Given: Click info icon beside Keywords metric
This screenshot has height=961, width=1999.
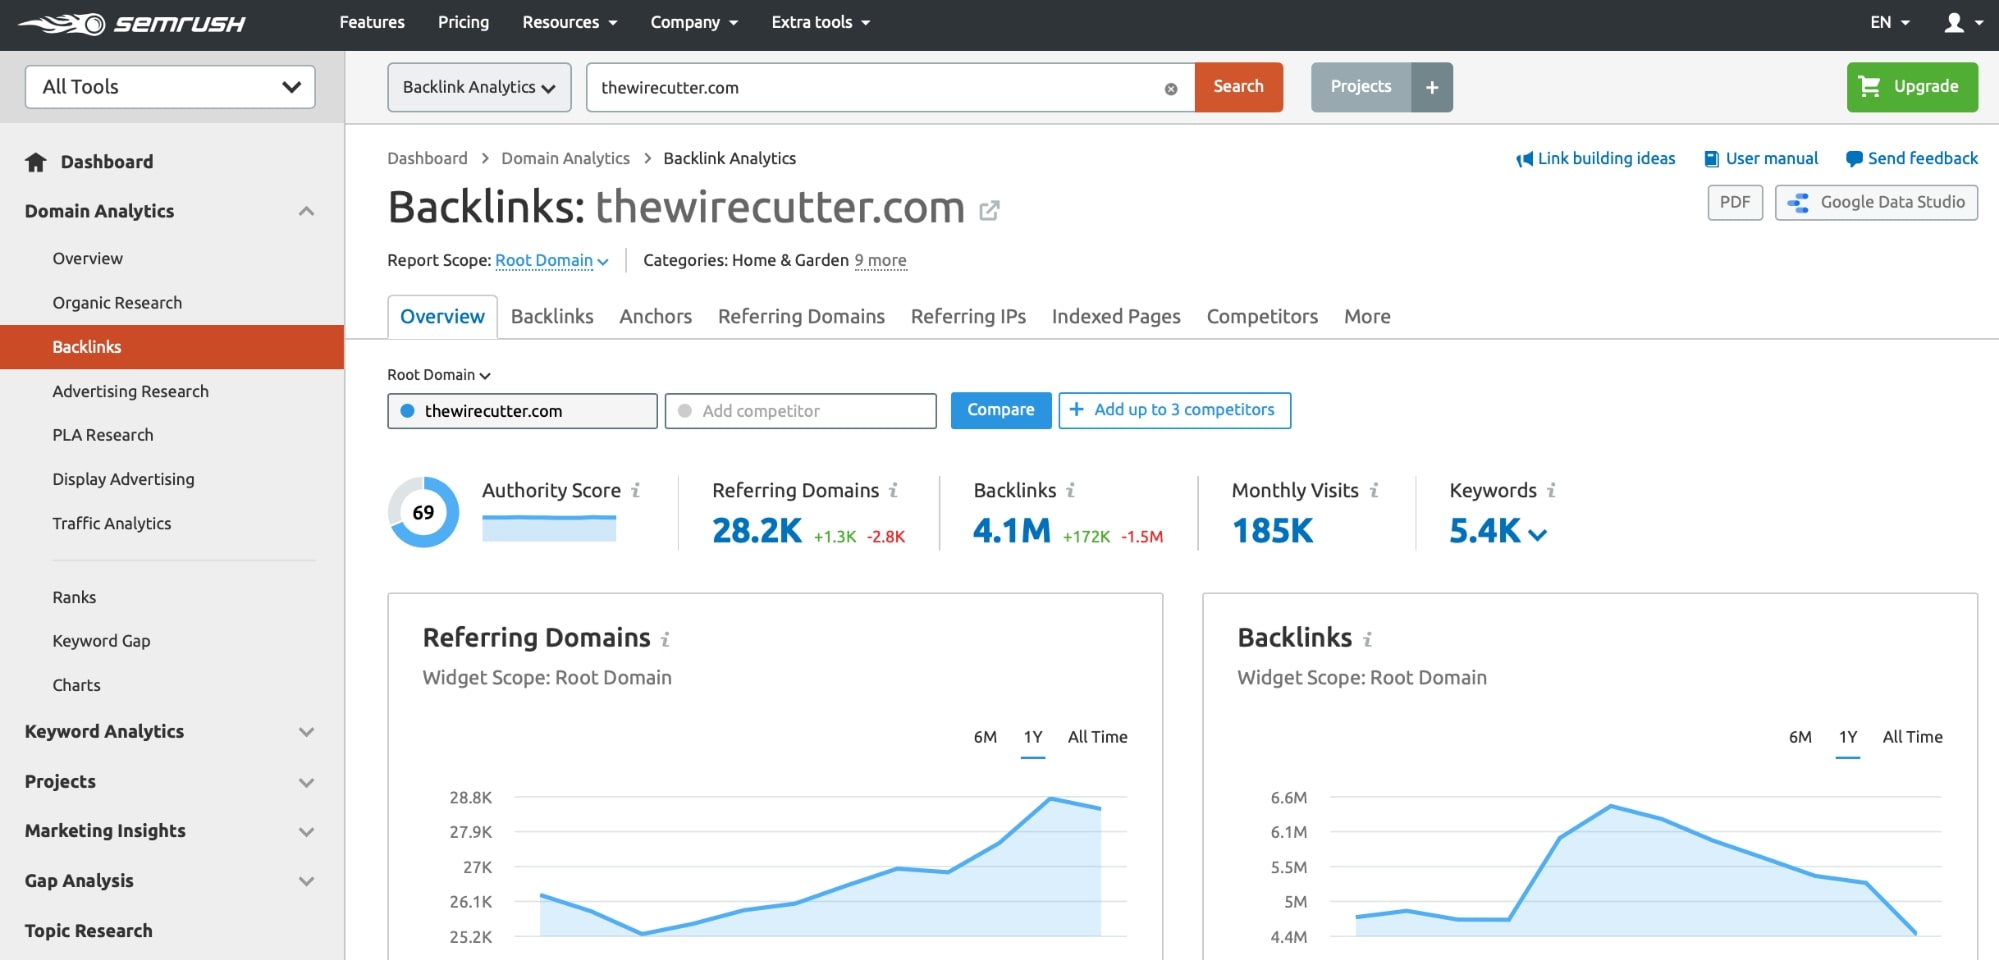Looking at the screenshot, I should click(1552, 490).
